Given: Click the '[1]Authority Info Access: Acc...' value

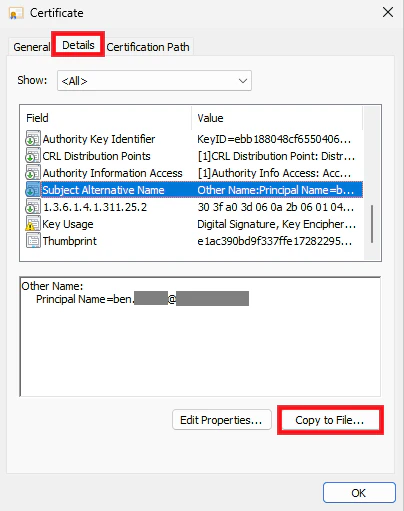Looking at the screenshot, I should 274,173.
